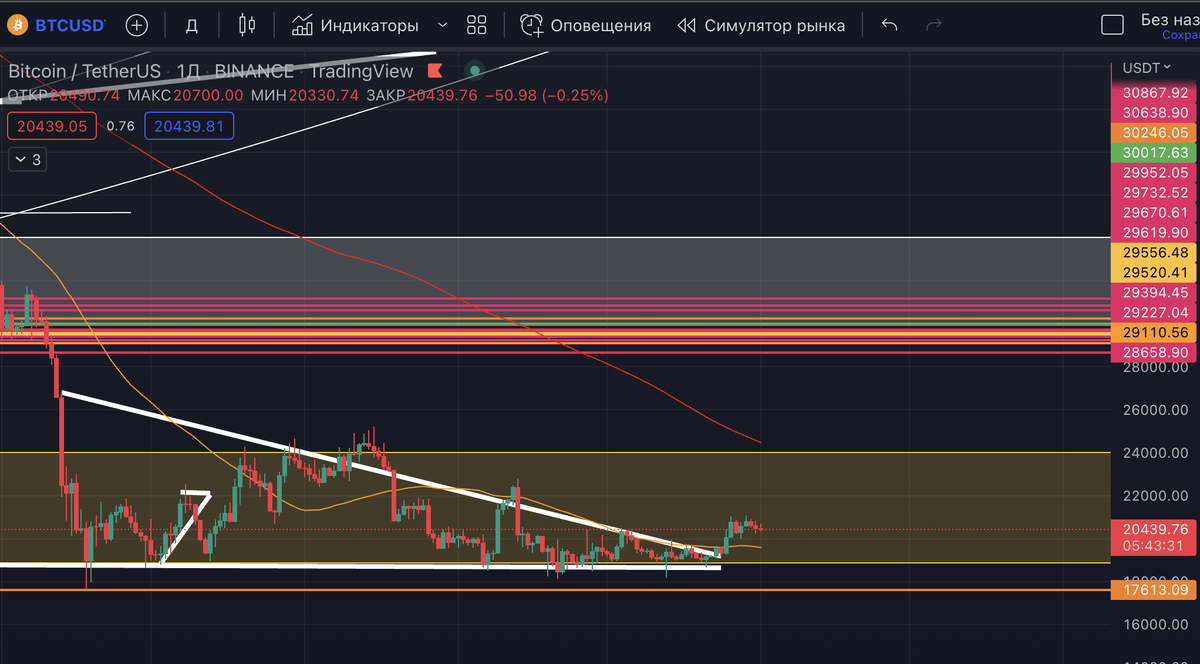The width and height of the screenshot is (1200, 664).
Task: Open the compare symbol plus icon
Action: point(136,24)
